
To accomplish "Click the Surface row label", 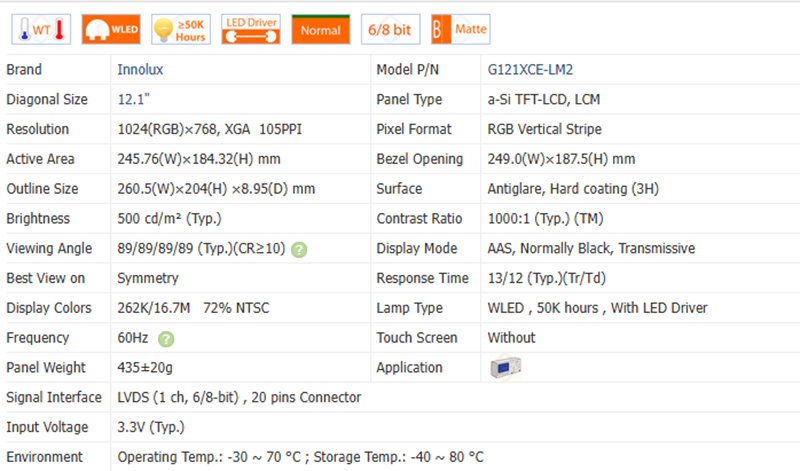I will [x=399, y=189].
